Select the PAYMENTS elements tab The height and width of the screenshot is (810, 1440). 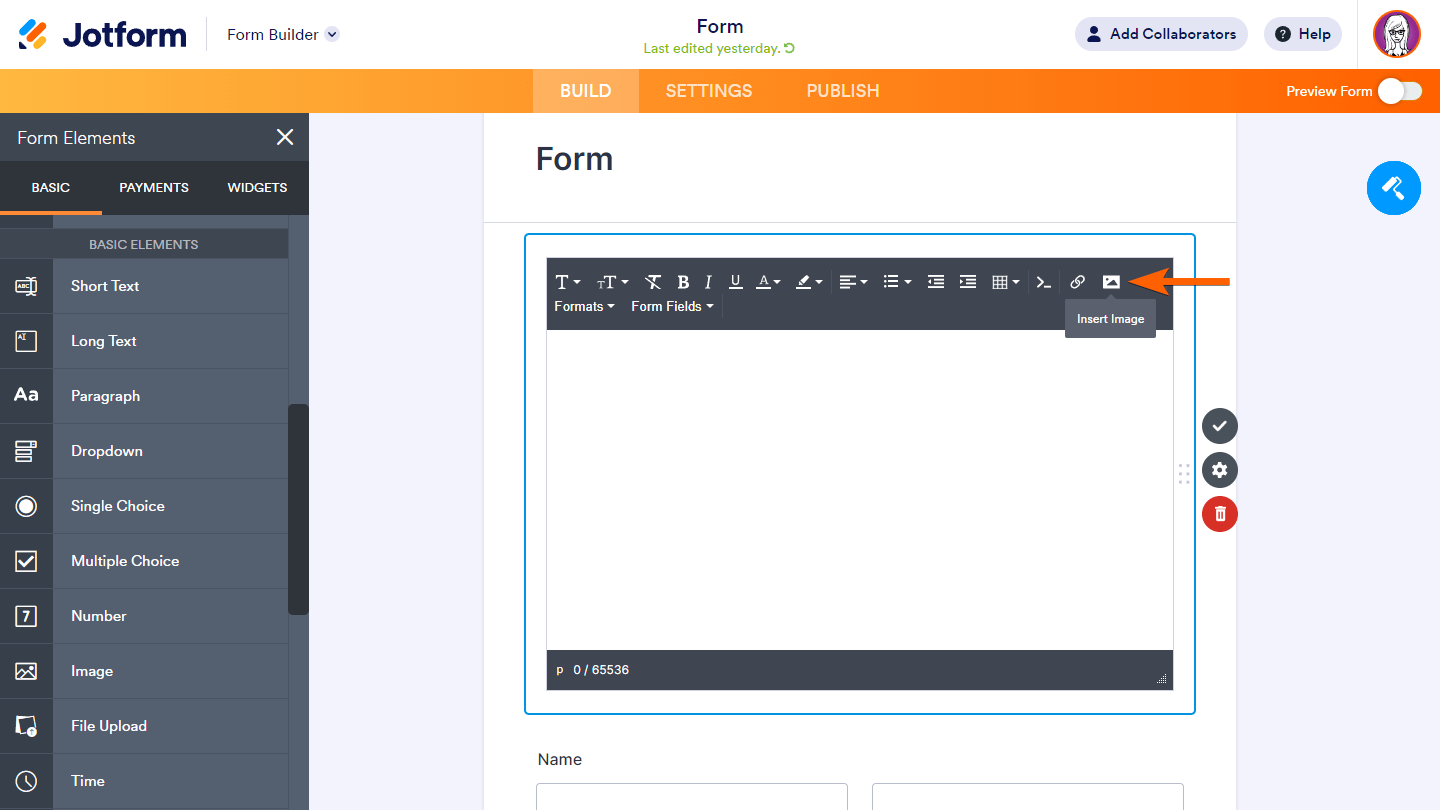(x=154, y=187)
